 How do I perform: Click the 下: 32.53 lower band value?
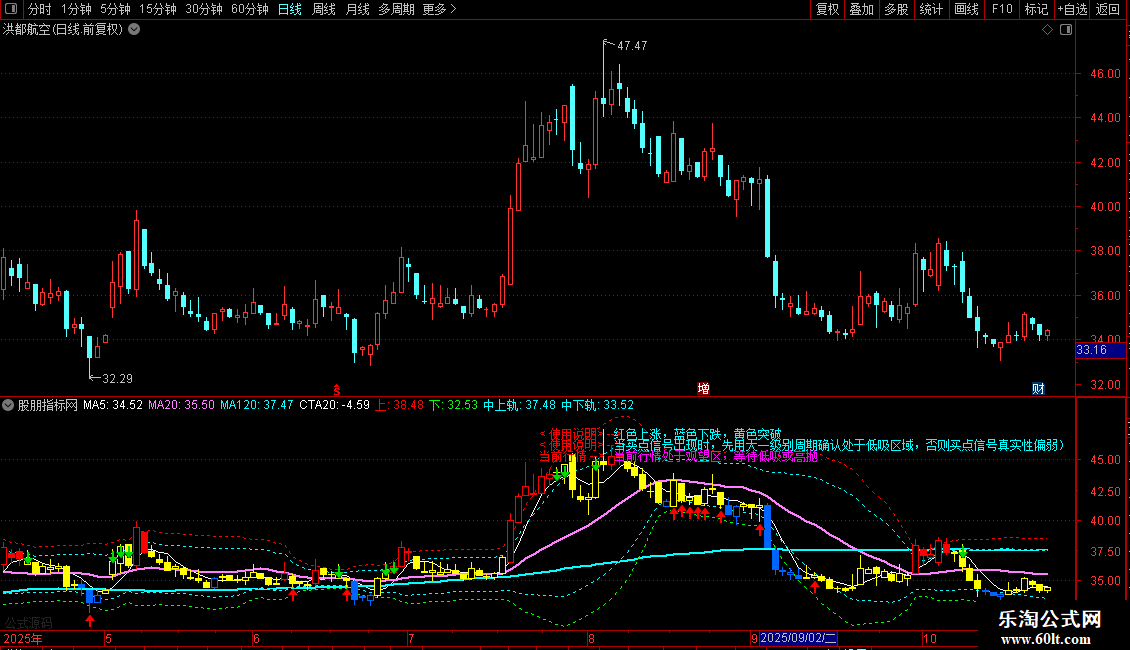454,405
